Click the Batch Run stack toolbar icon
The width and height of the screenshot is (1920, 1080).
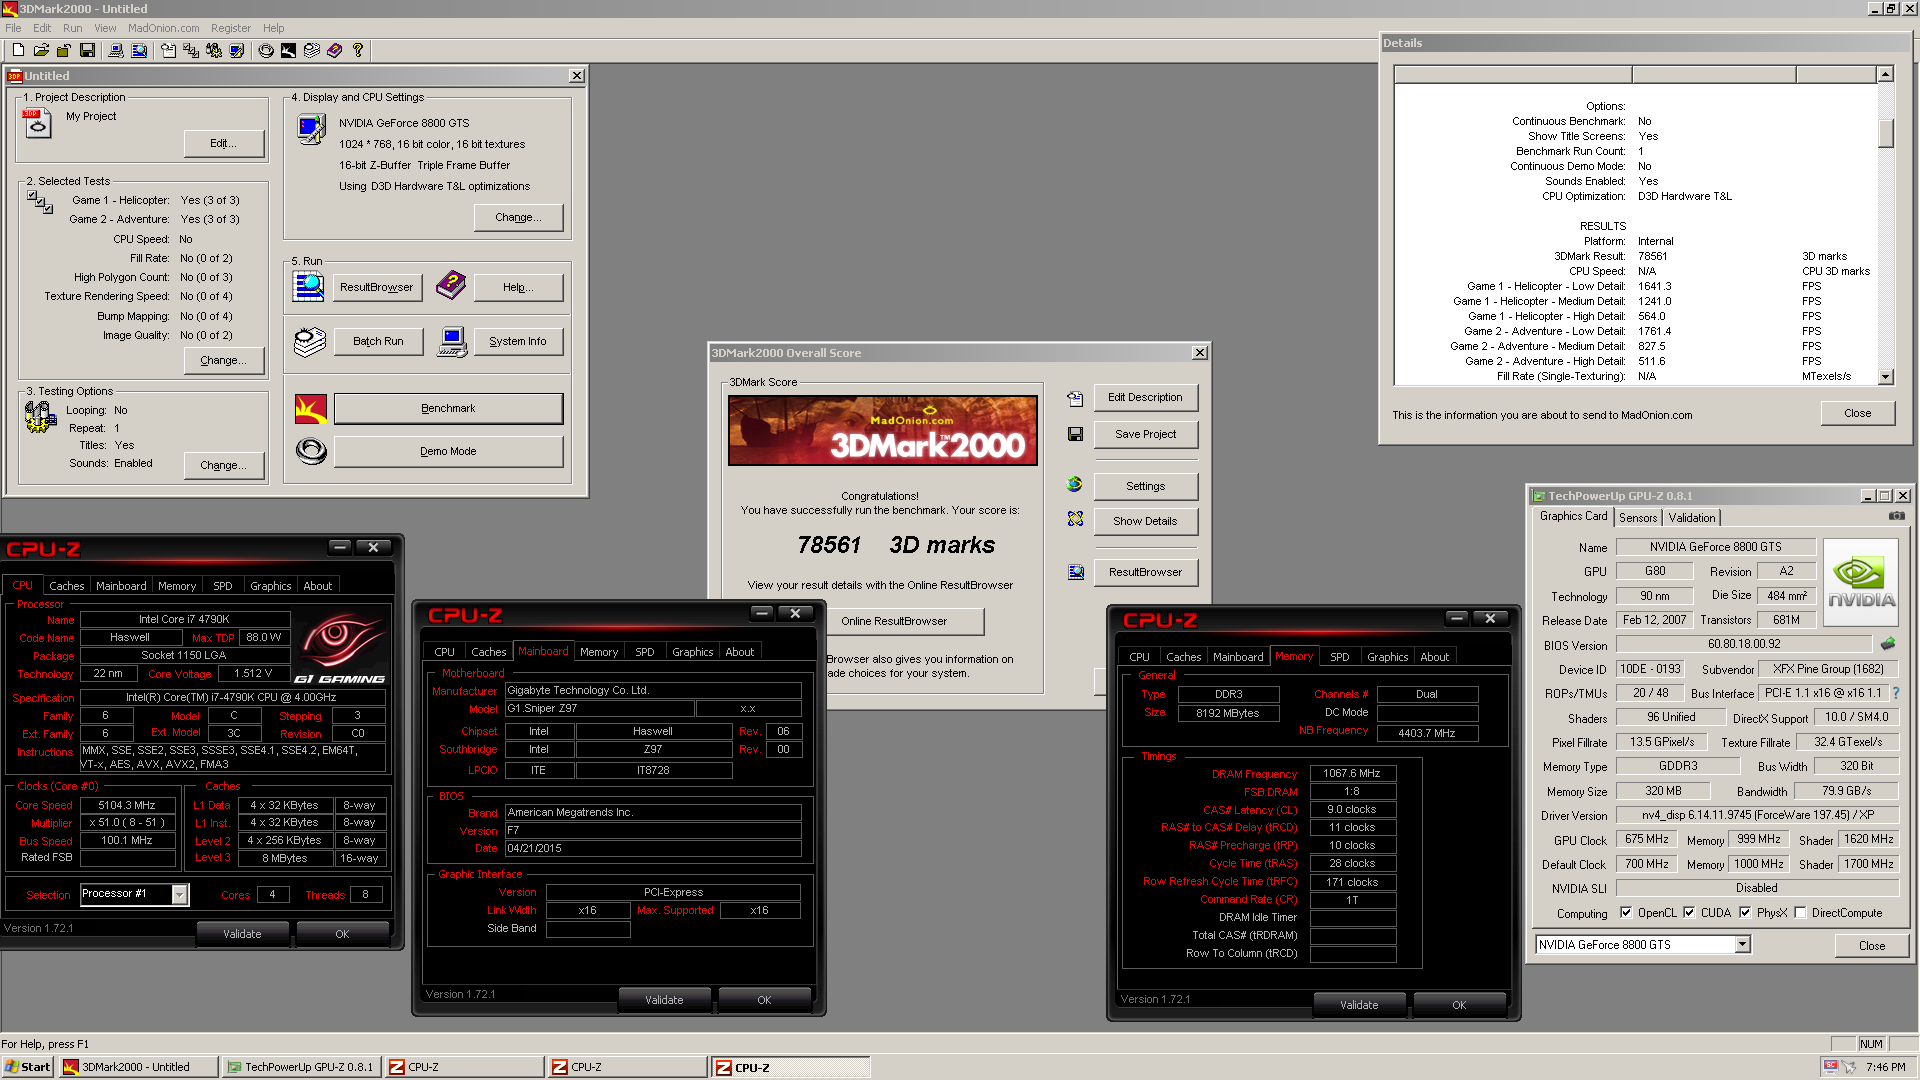312,50
